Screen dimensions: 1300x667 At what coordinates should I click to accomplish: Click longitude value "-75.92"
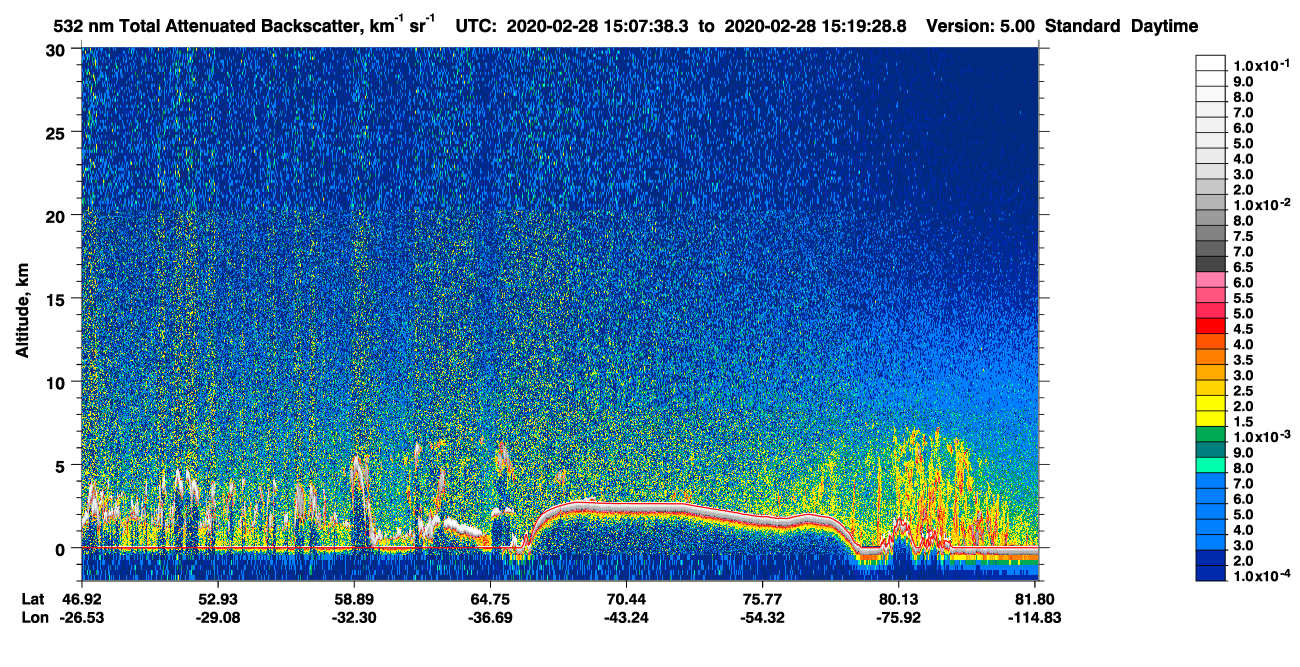[x=899, y=617]
